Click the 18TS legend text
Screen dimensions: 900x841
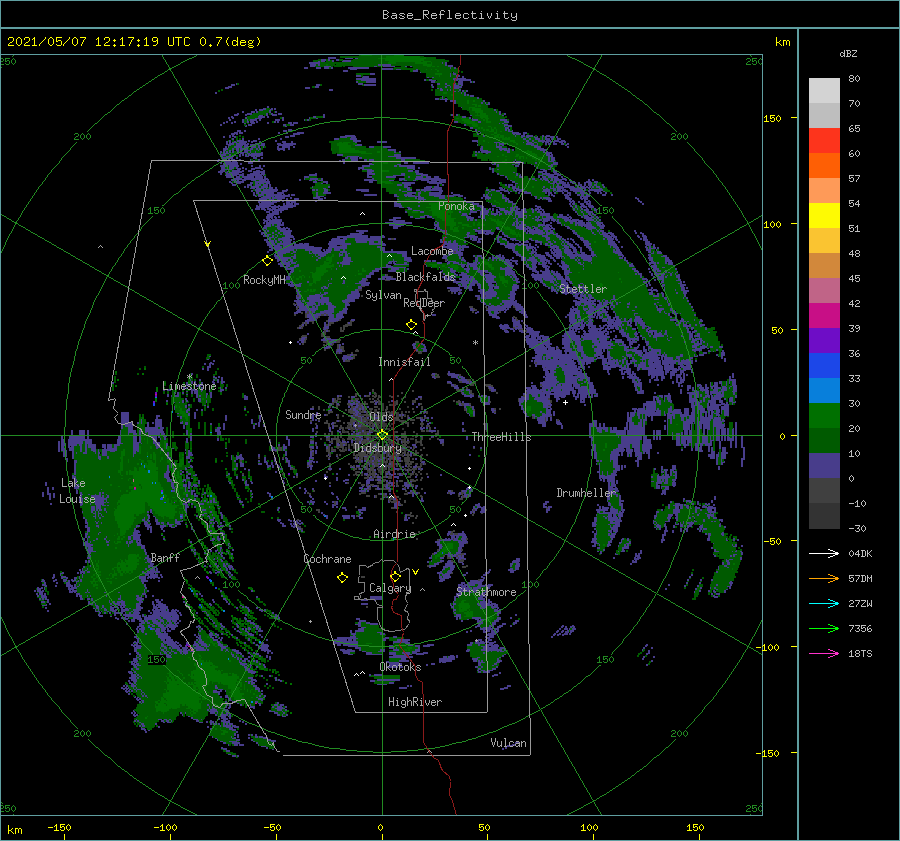coord(860,653)
